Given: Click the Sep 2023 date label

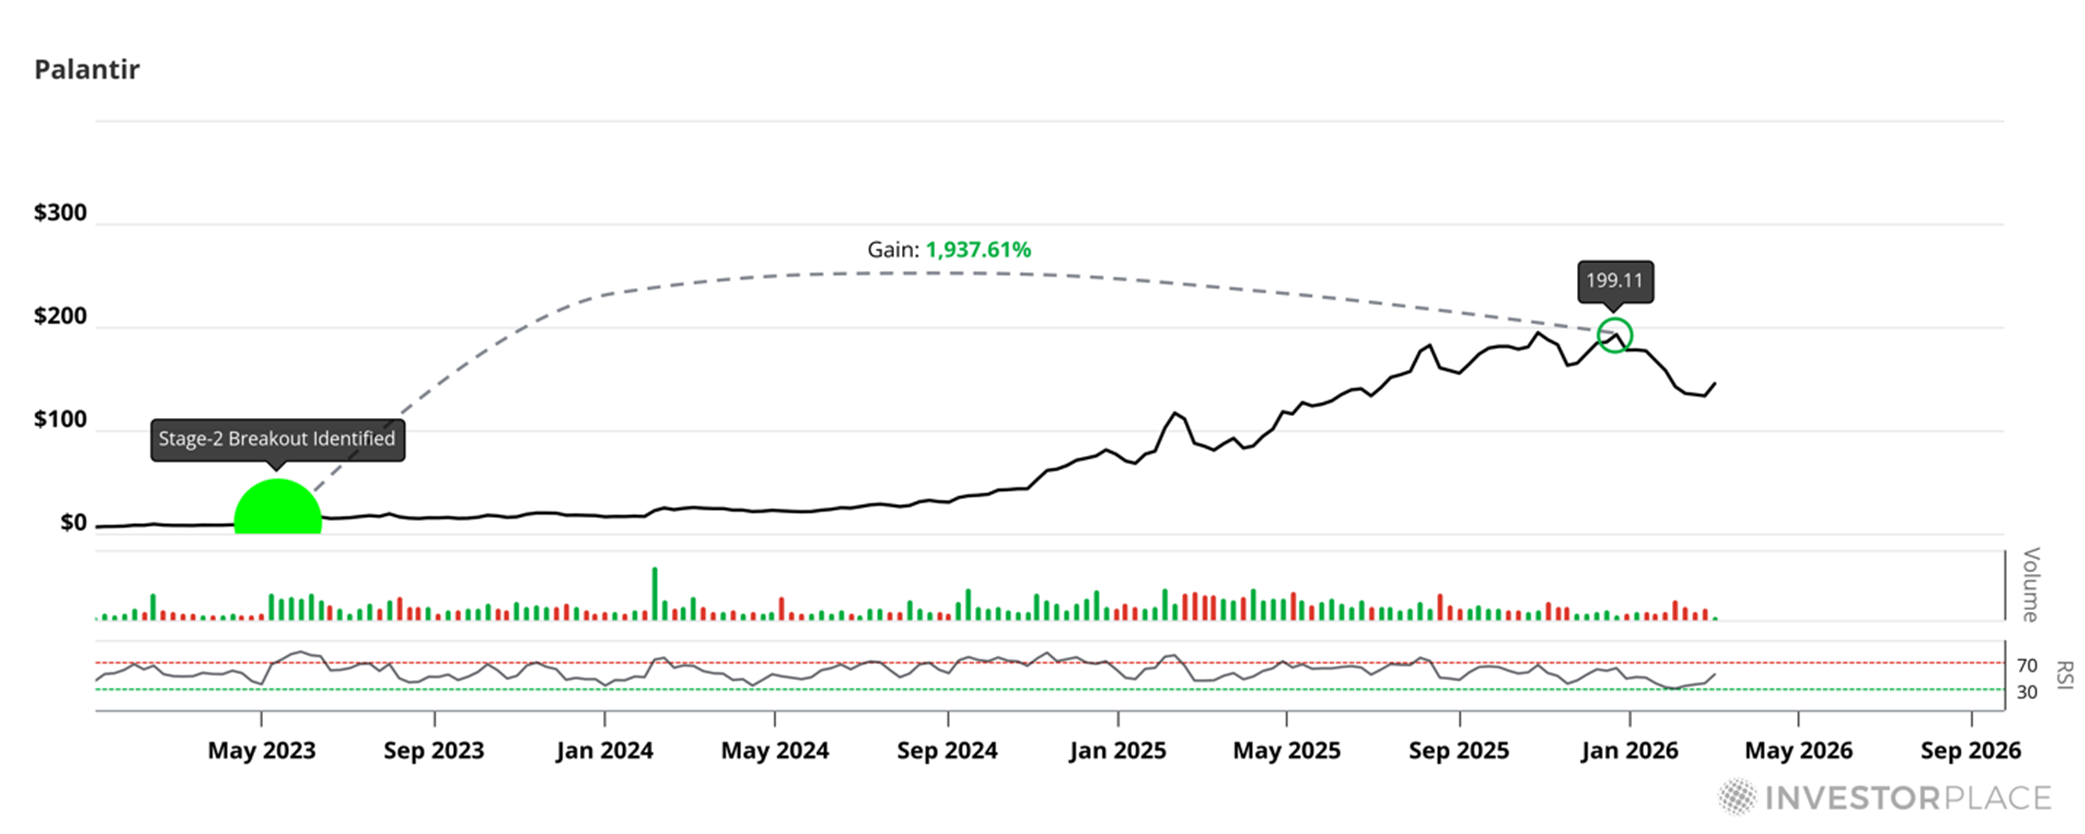Looking at the screenshot, I should (x=434, y=751).
